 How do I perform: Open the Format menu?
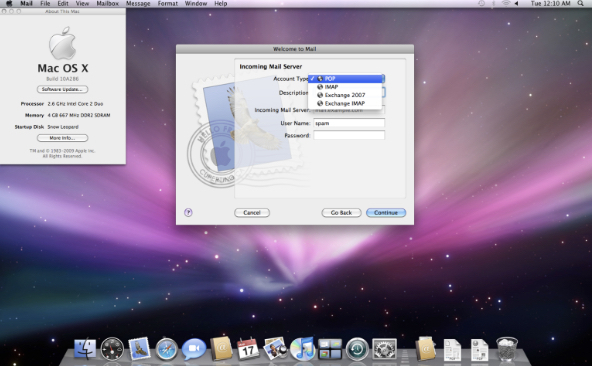pyautogui.click(x=168, y=3)
